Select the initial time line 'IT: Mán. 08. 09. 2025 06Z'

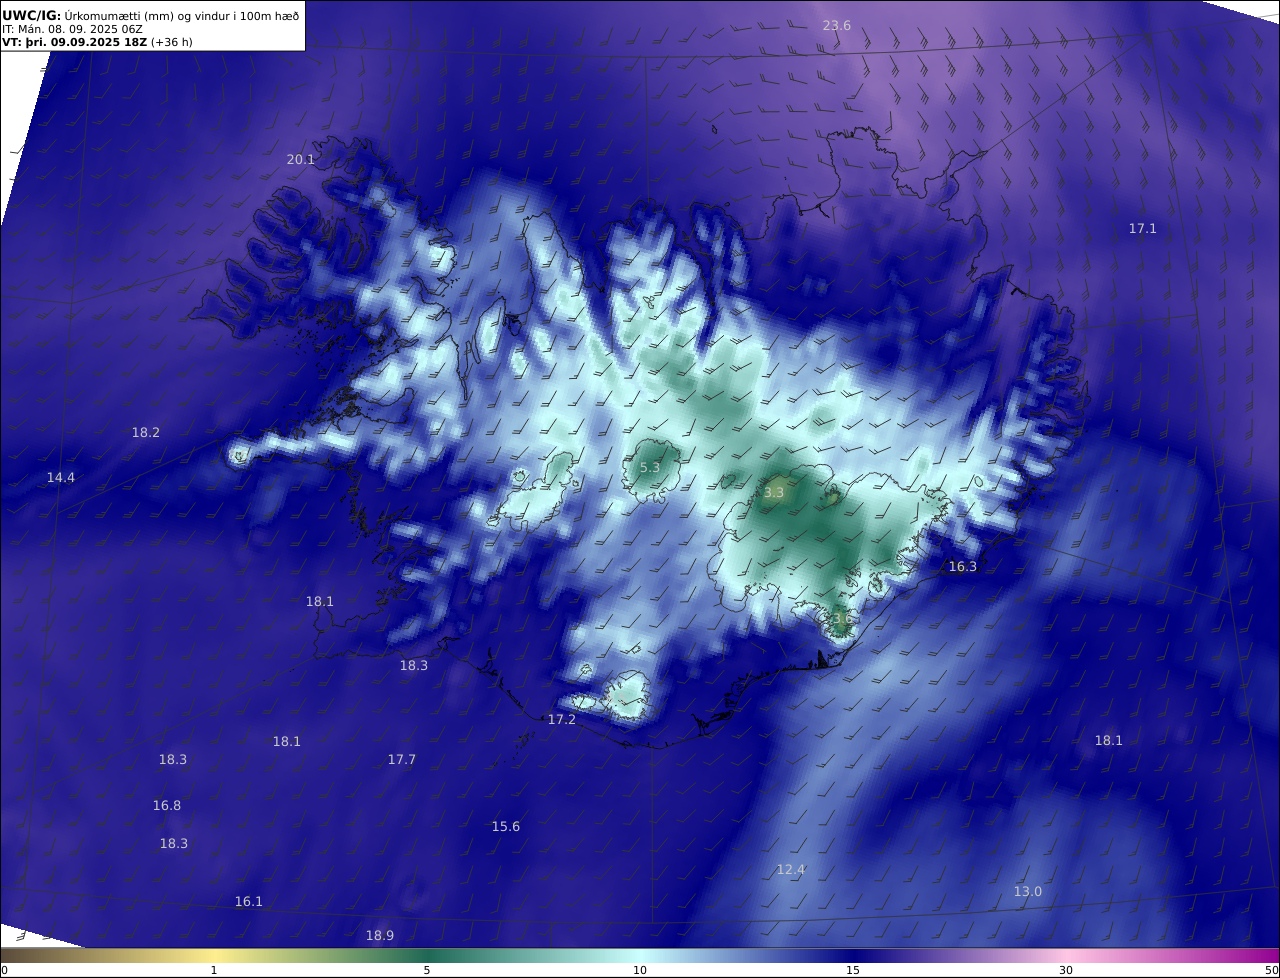pyautogui.click(x=72, y=30)
